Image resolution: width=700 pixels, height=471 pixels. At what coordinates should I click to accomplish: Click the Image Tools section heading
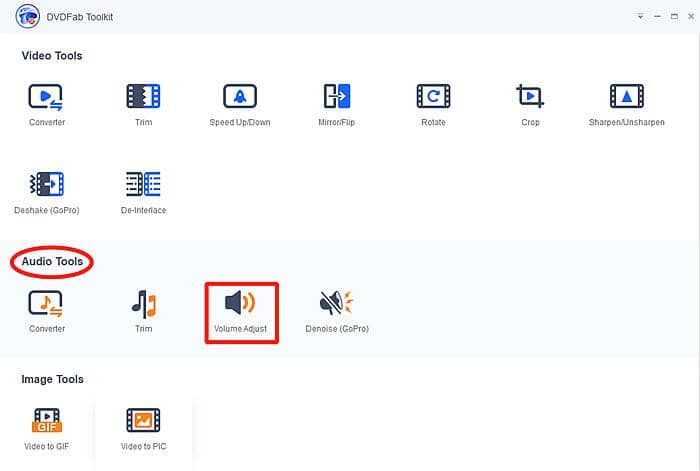point(52,379)
